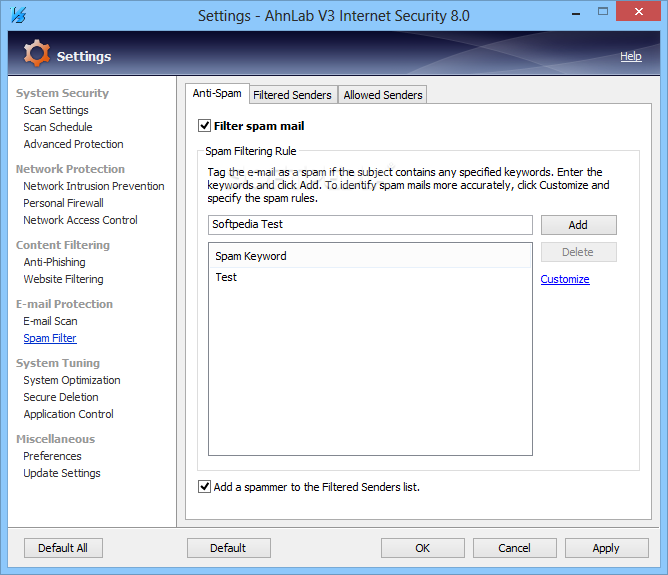Maximize the Settings window
Screen dimensions: 668x575
tap(603, 12)
